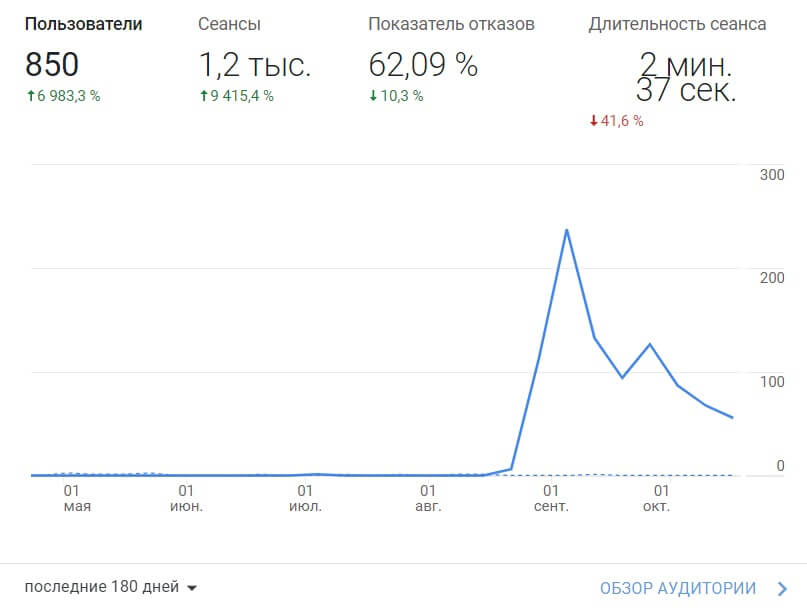Click the green down arrow beside 10,3 %
Screen dimensions: 807x612
[x=373, y=97]
